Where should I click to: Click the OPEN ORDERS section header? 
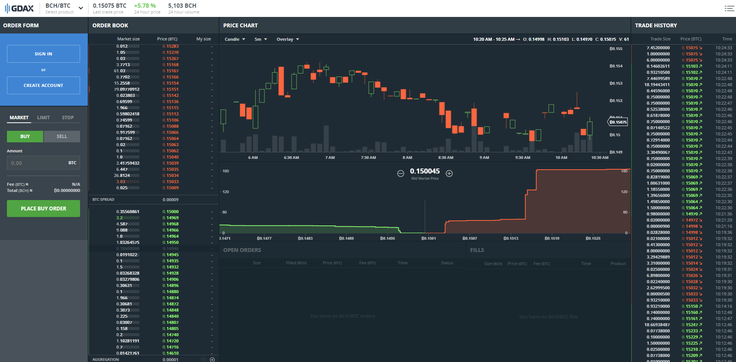[242, 250]
